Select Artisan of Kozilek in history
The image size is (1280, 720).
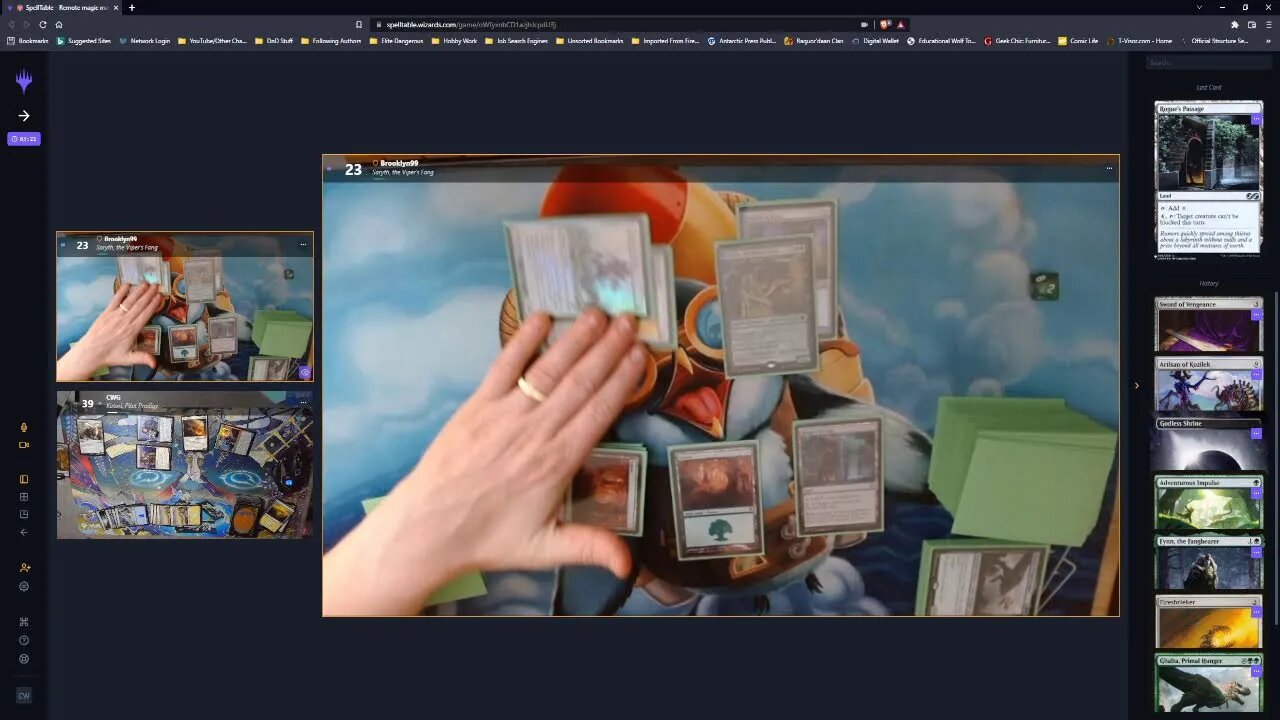1209,384
